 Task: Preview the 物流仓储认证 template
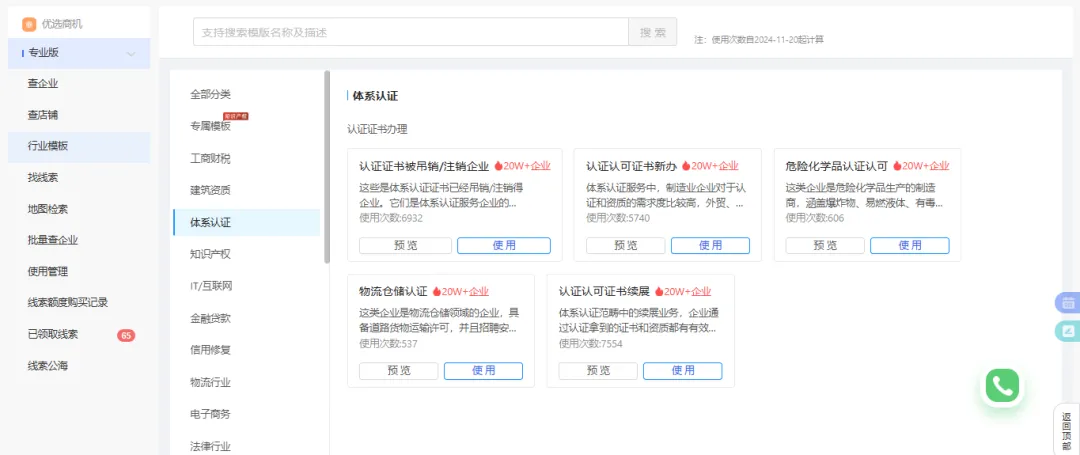click(x=399, y=371)
